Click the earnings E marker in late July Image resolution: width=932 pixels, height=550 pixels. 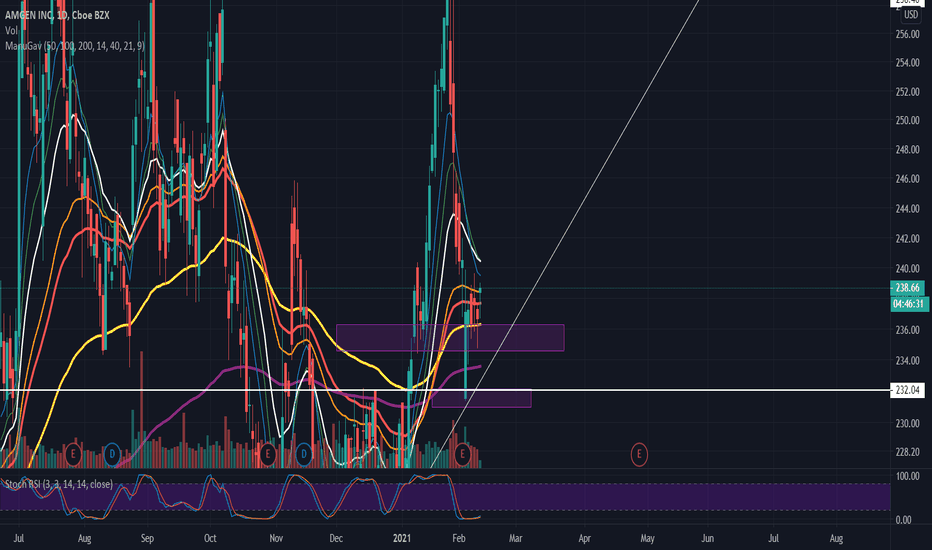[x=73, y=455]
